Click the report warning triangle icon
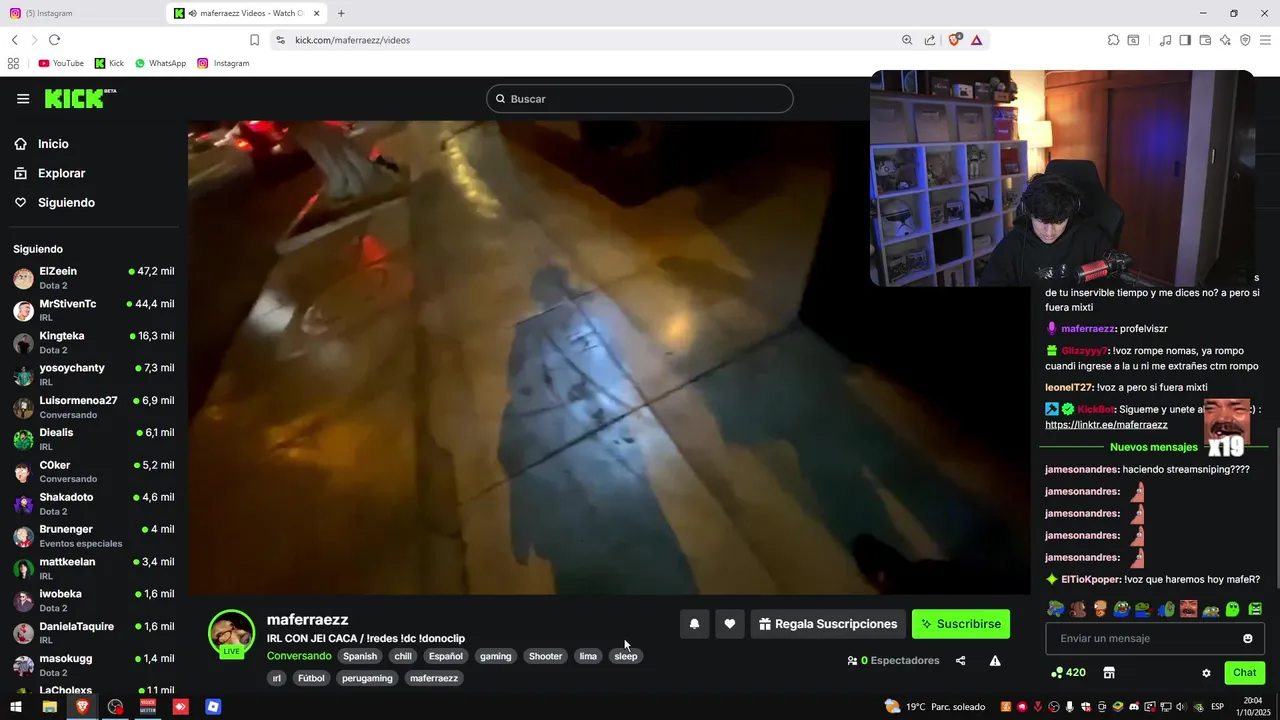 [995, 661]
